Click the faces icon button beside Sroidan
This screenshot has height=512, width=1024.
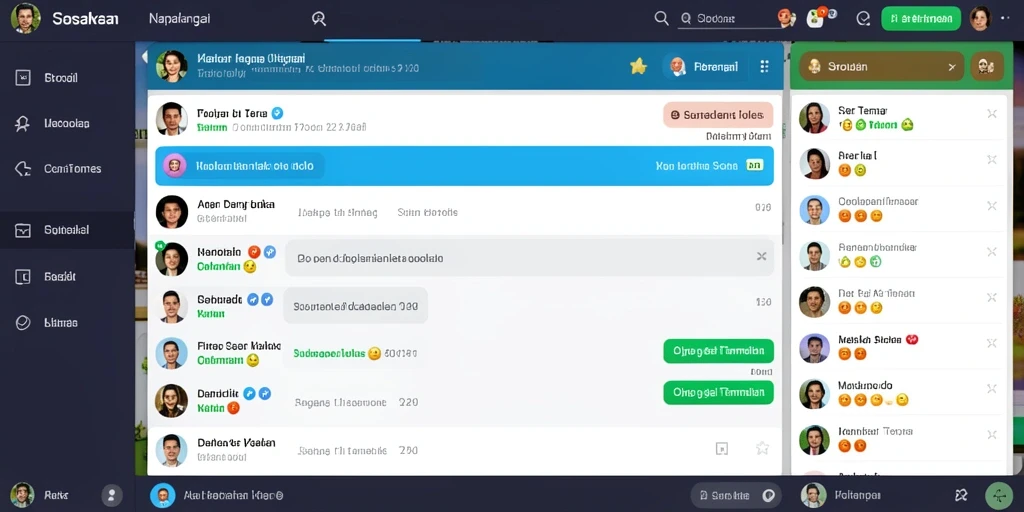[987, 66]
